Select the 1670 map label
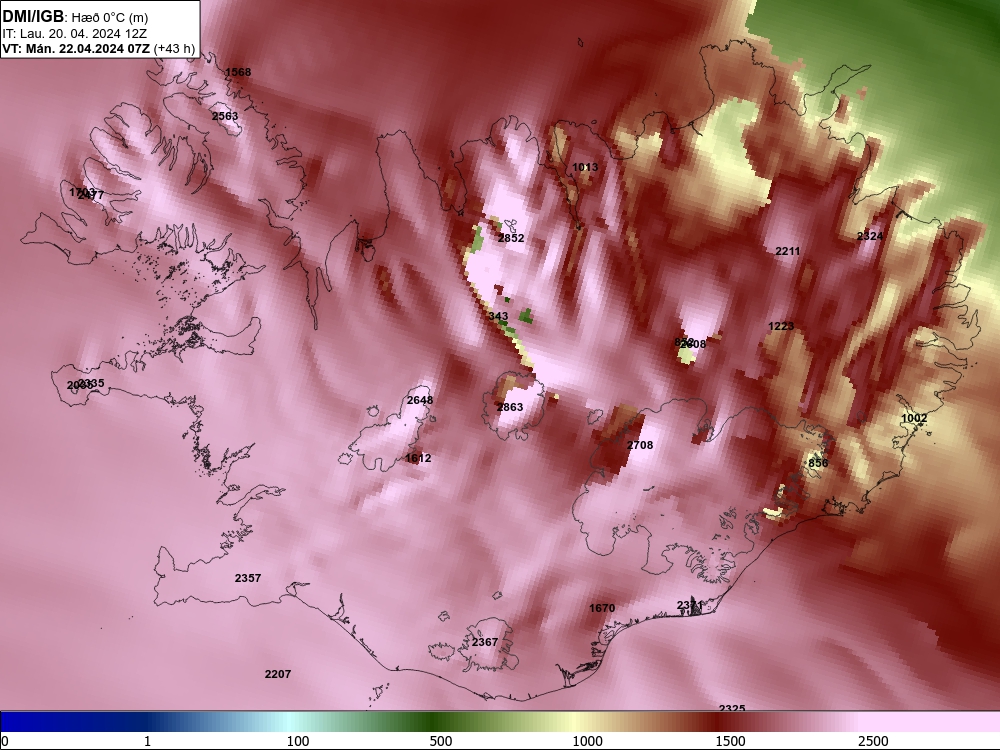The image size is (1000, 750). [602, 608]
